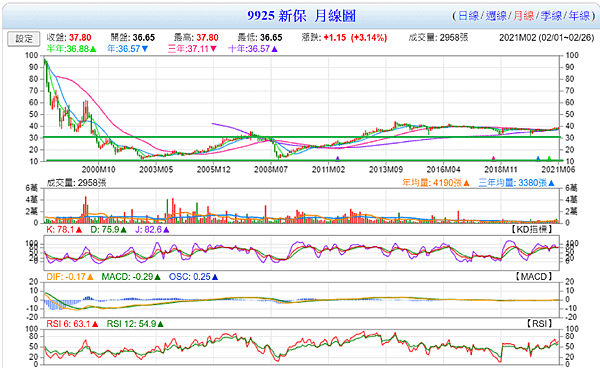The image size is (600, 368).
Task: Click the 2008M07 date axis label
Action: point(271,169)
